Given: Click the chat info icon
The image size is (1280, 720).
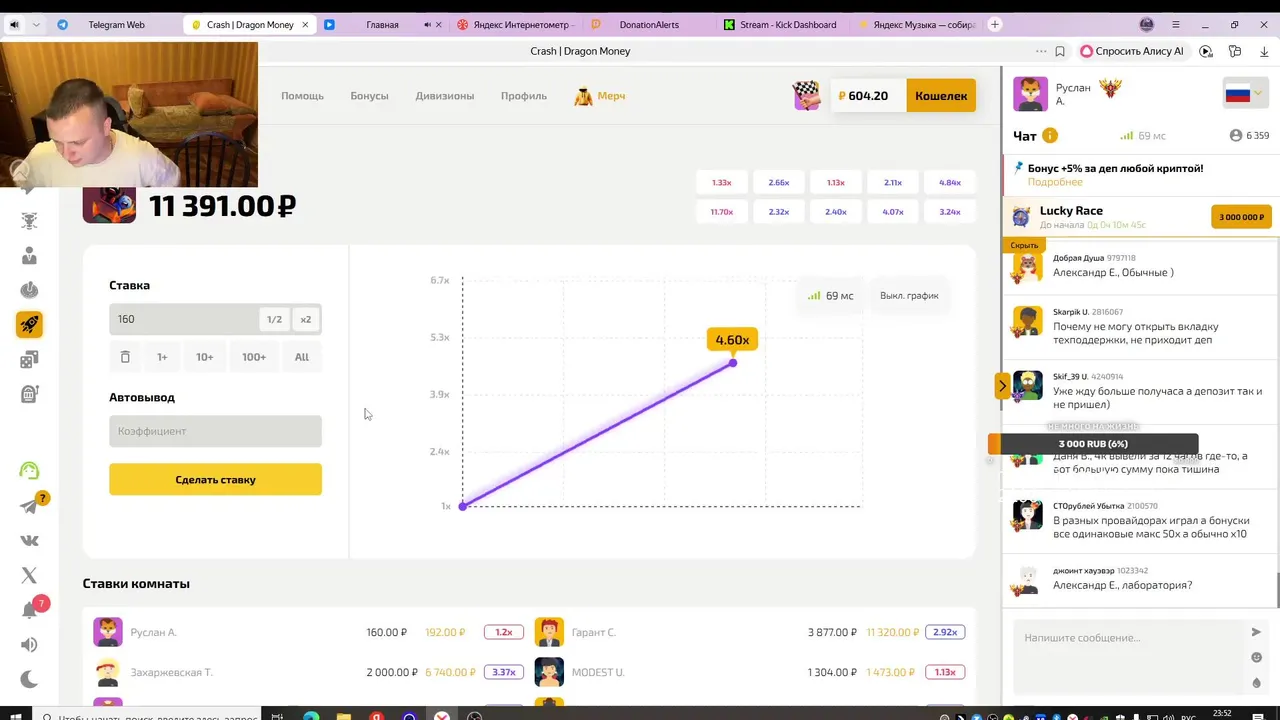Looking at the screenshot, I should [x=1050, y=136].
